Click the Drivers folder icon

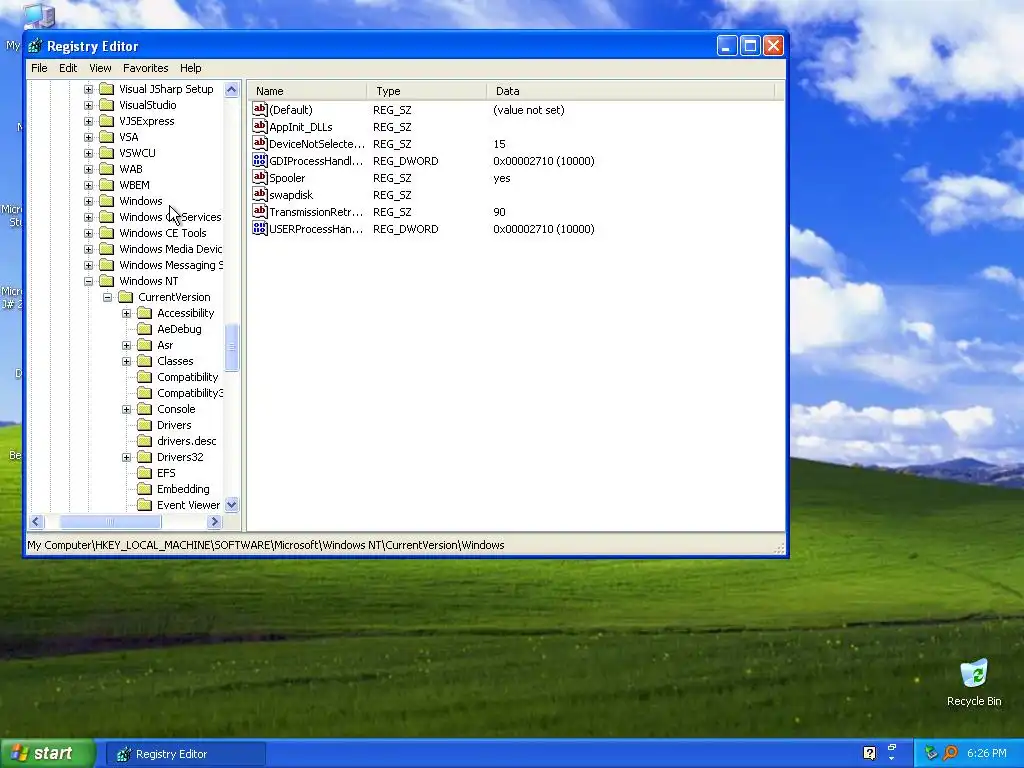click(144, 424)
